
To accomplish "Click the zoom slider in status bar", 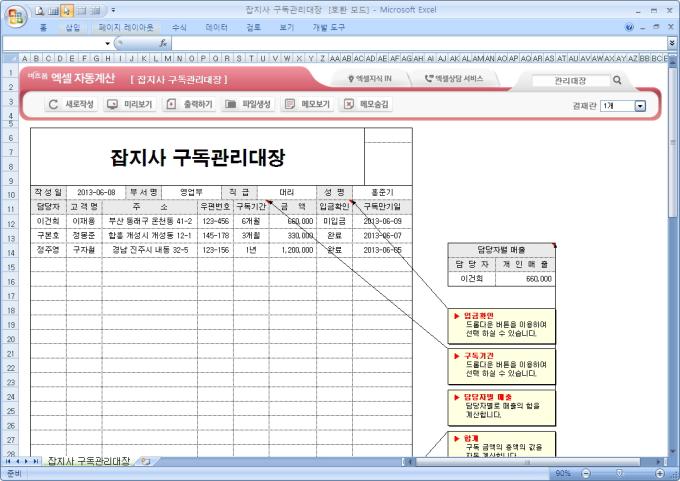I will pos(619,472).
